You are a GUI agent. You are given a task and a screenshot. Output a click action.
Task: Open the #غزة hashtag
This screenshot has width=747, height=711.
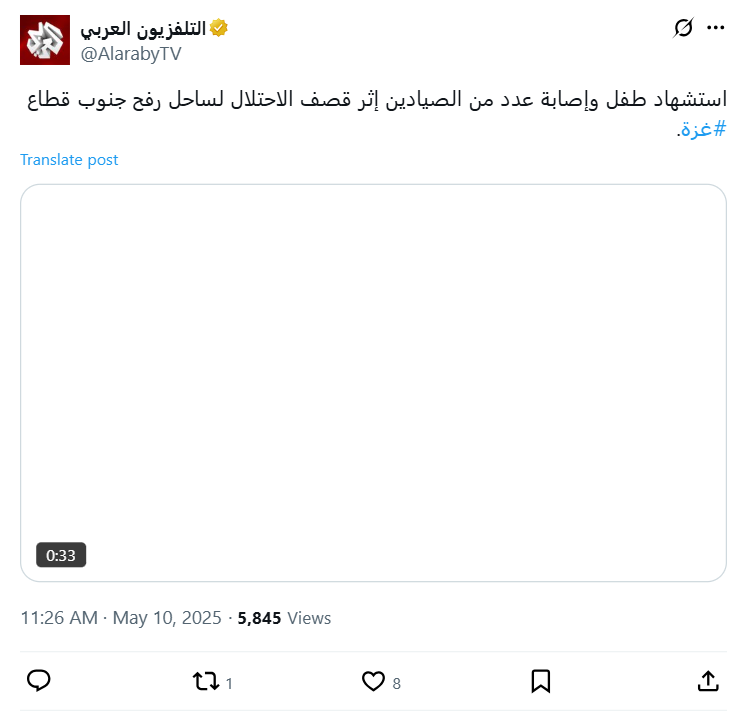pyautogui.click(x=703, y=129)
